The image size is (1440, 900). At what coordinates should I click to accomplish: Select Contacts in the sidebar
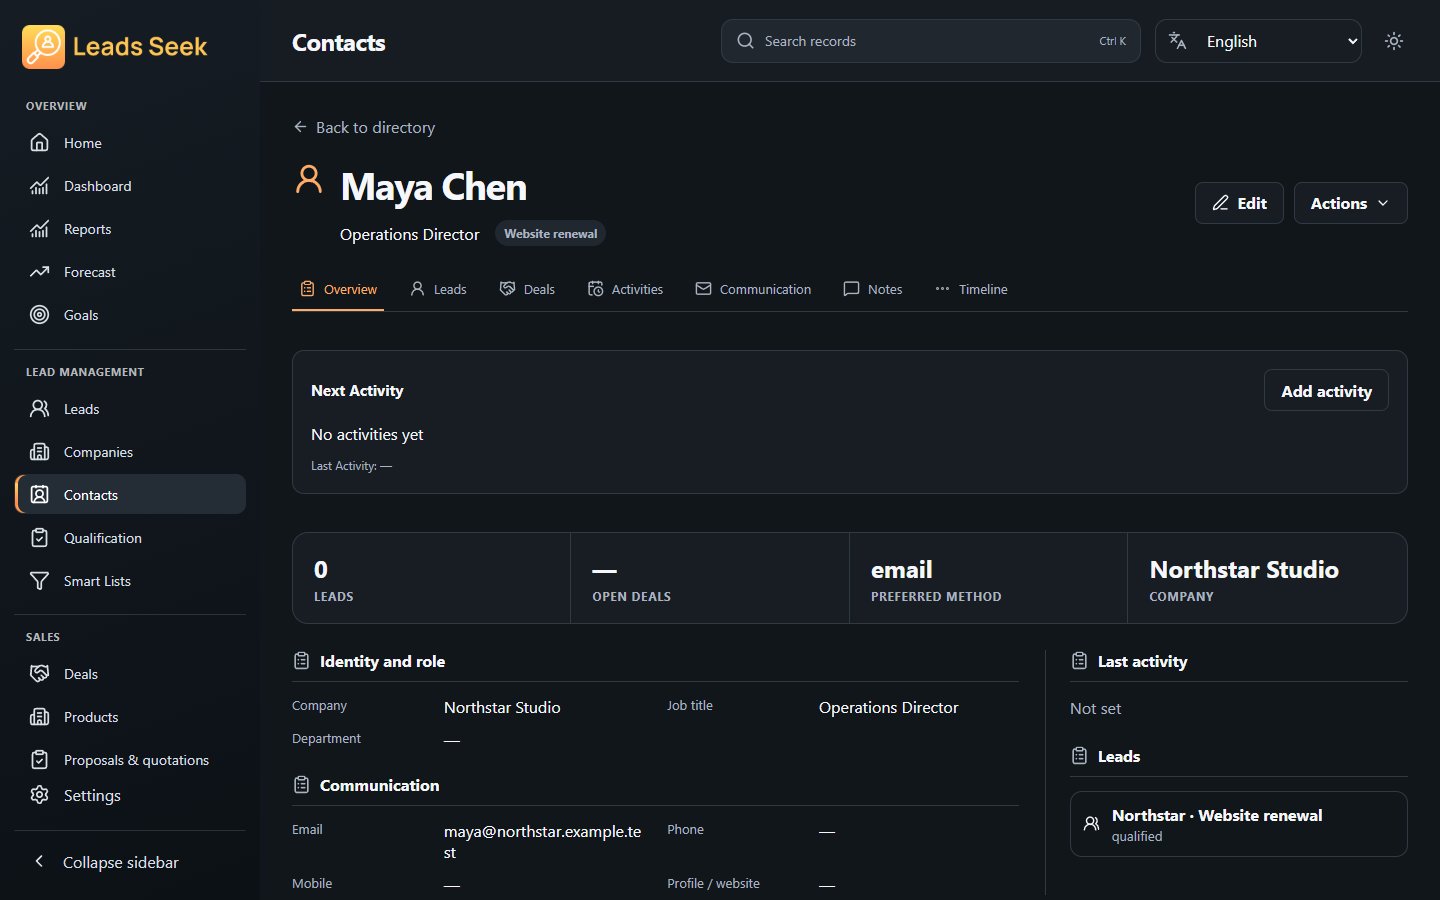130,495
